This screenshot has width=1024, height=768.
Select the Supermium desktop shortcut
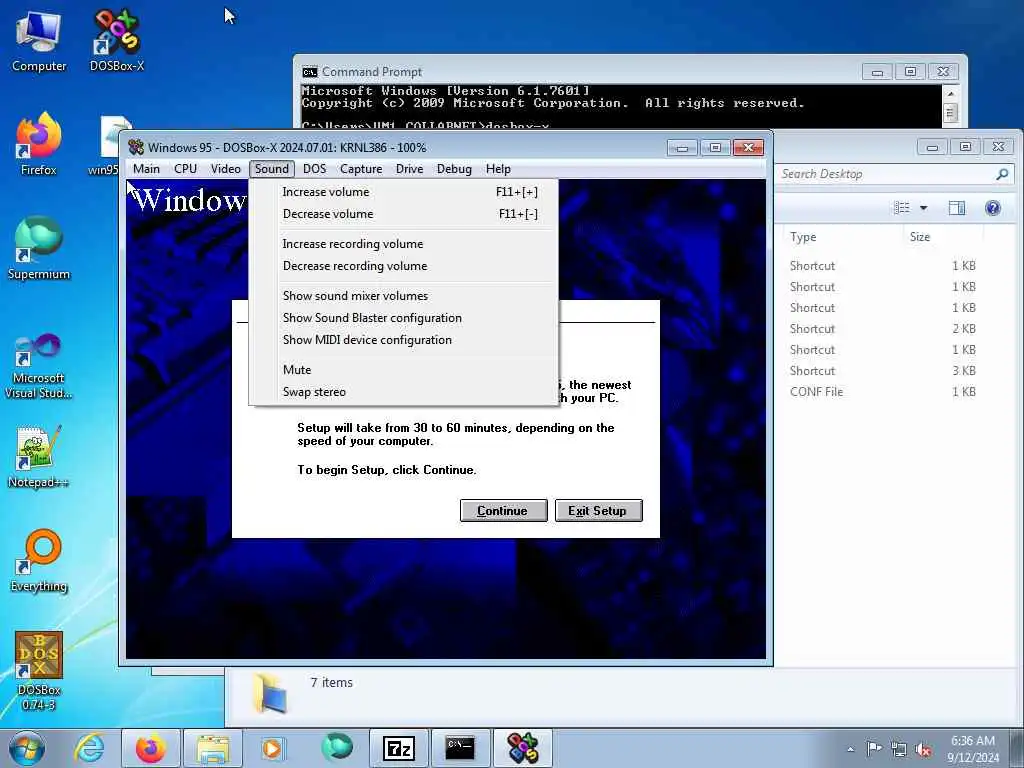coord(39,249)
